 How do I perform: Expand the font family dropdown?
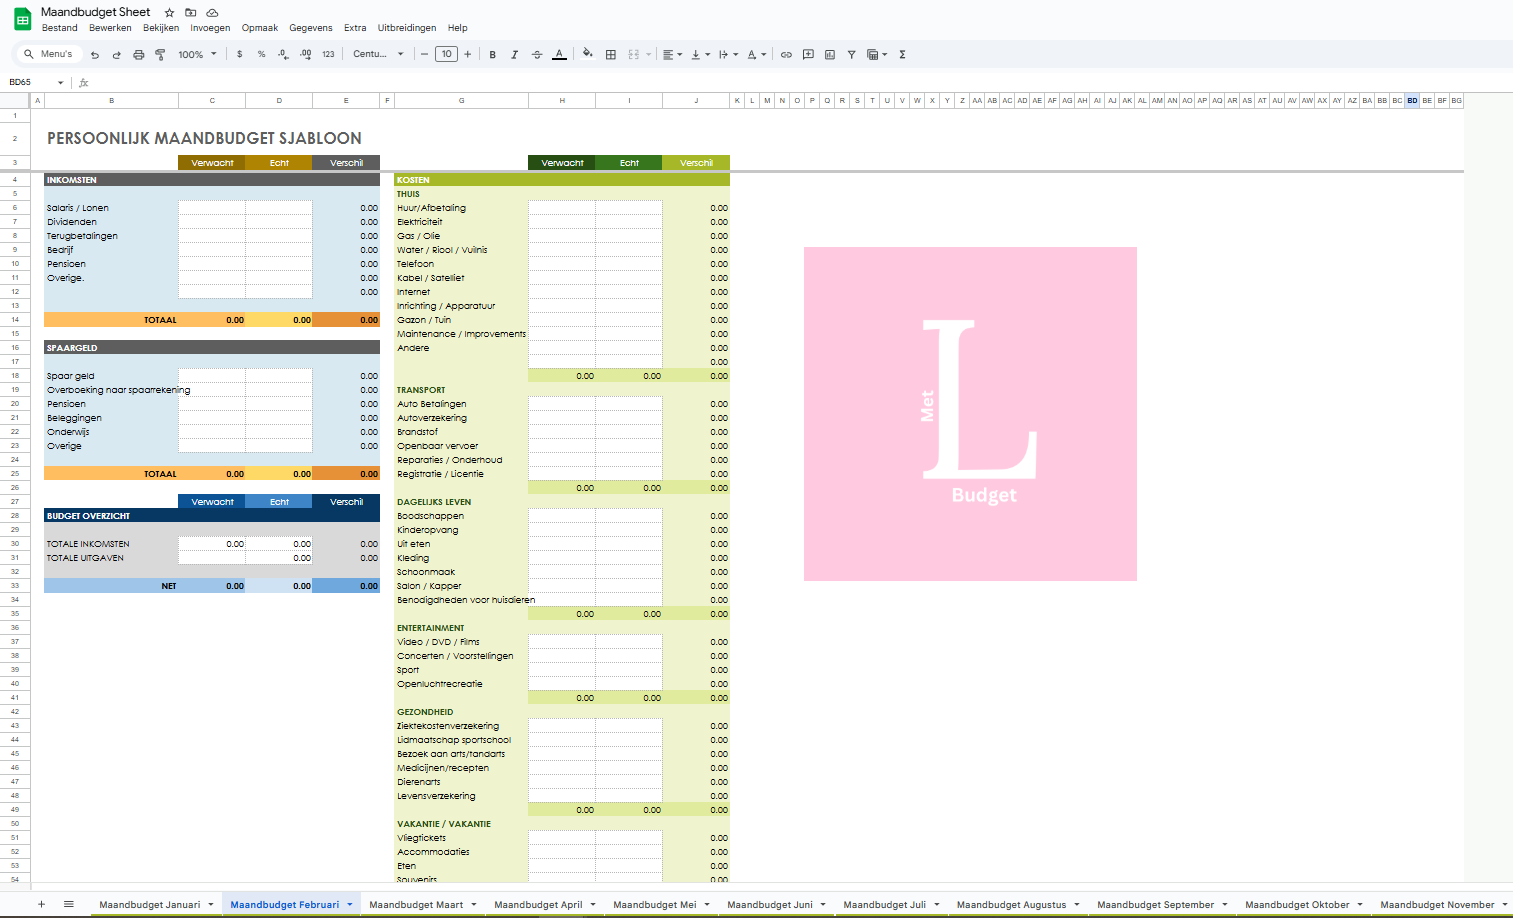pos(378,55)
